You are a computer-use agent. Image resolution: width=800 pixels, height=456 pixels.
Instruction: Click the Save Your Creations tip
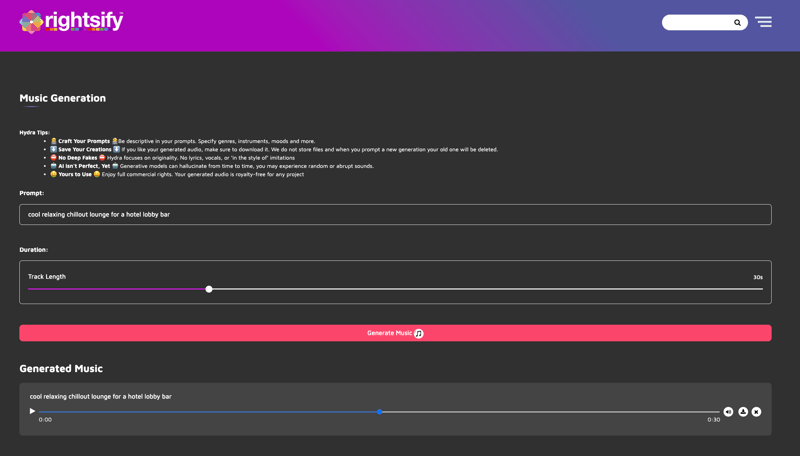pos(274,149)
